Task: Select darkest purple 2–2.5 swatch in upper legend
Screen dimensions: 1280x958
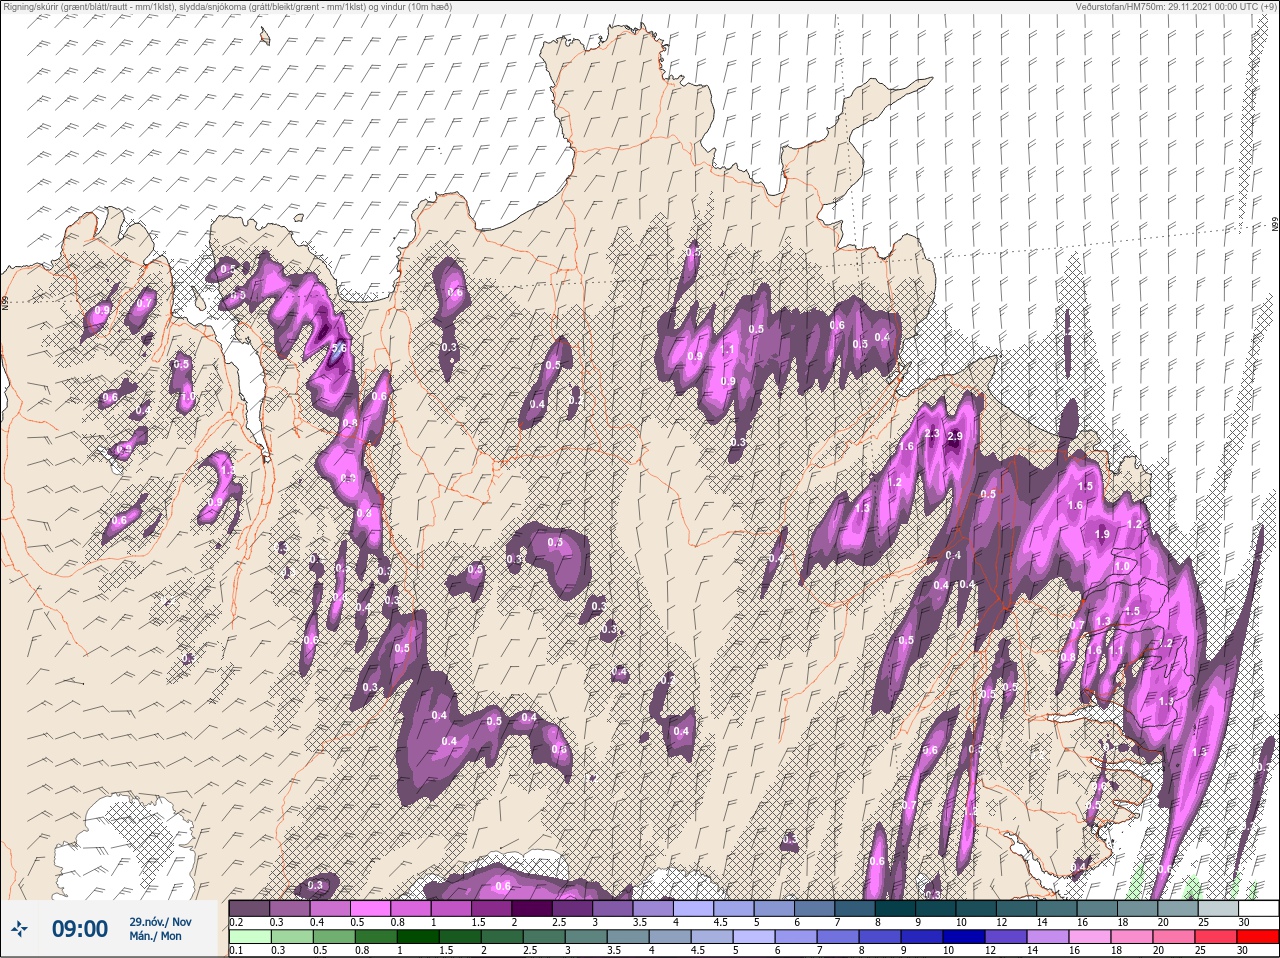Action: pyautogui.click(x=533, y=908)
